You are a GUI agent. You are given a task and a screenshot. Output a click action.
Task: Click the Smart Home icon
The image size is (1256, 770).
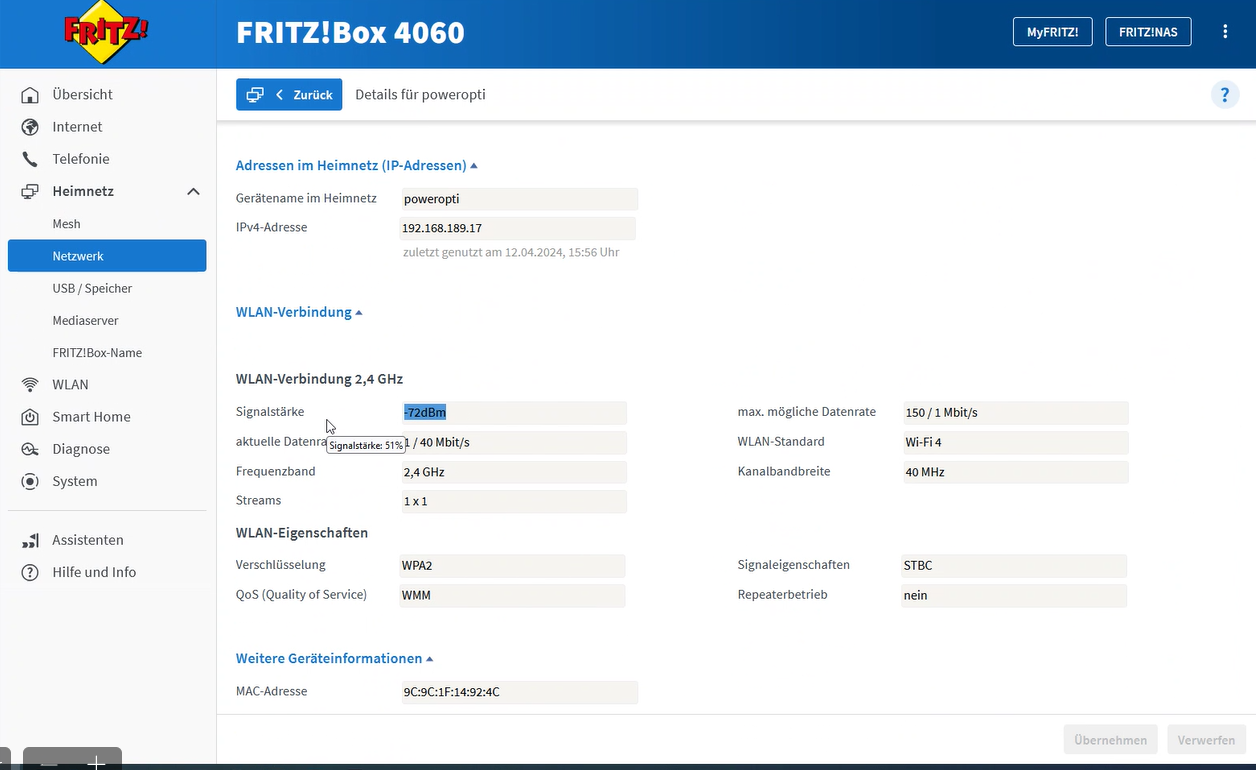pos(30,417)
